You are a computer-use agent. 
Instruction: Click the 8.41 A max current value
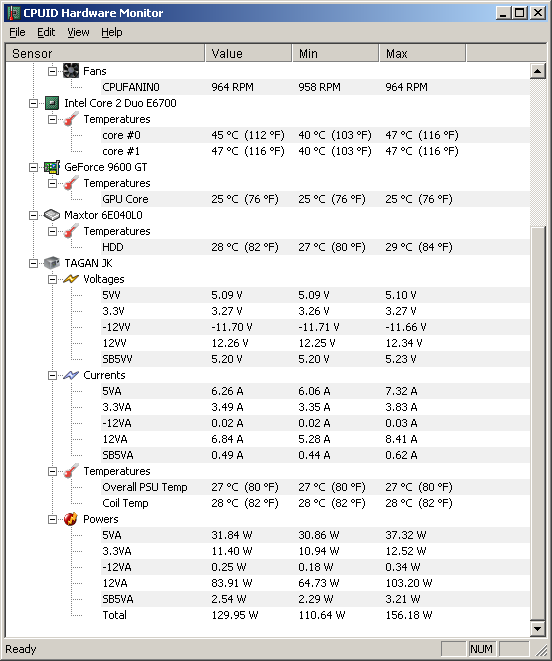click(401, 439)
